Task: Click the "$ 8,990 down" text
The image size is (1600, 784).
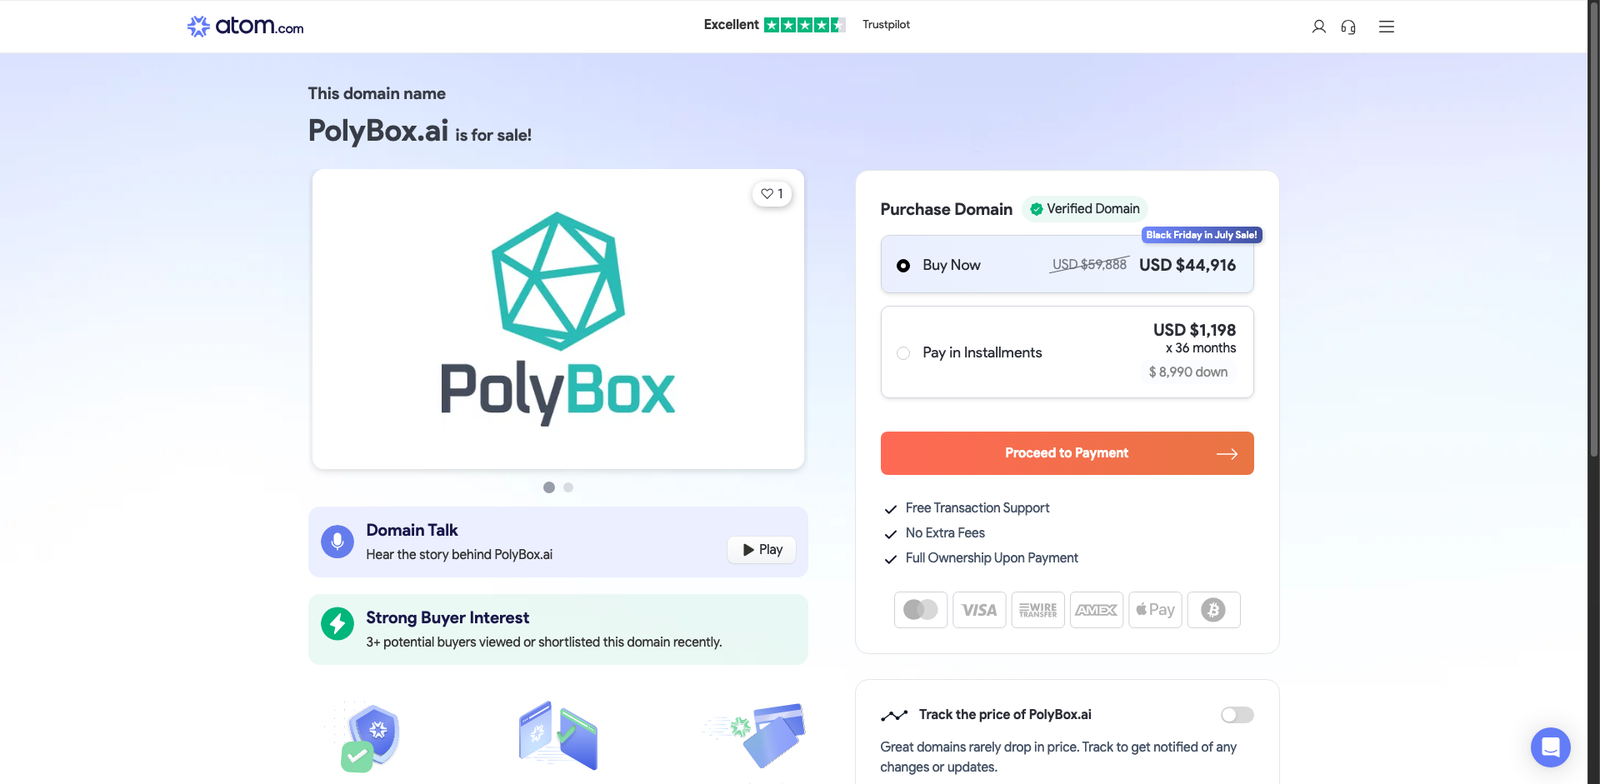Action: click(1188, 372)
